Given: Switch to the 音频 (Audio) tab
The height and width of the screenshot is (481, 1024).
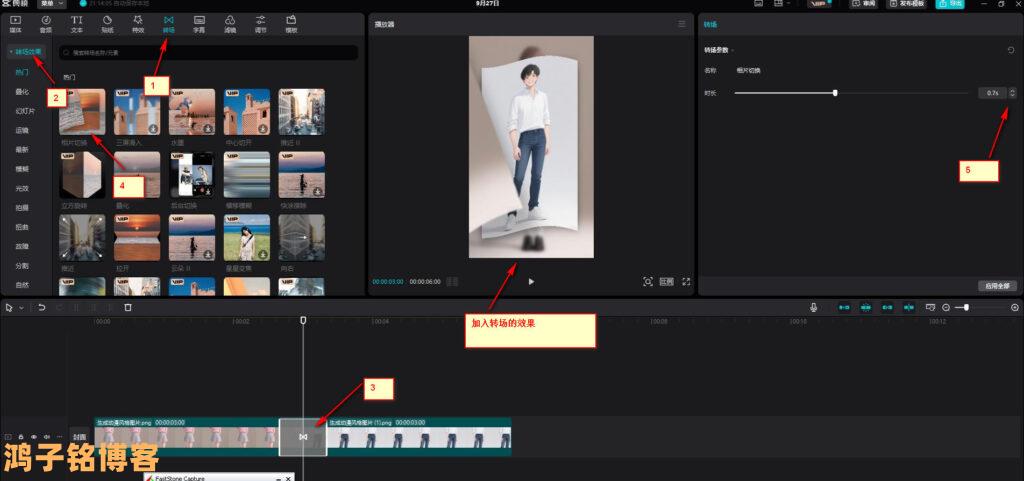Looking at the screenshot, I should [46, 23].
